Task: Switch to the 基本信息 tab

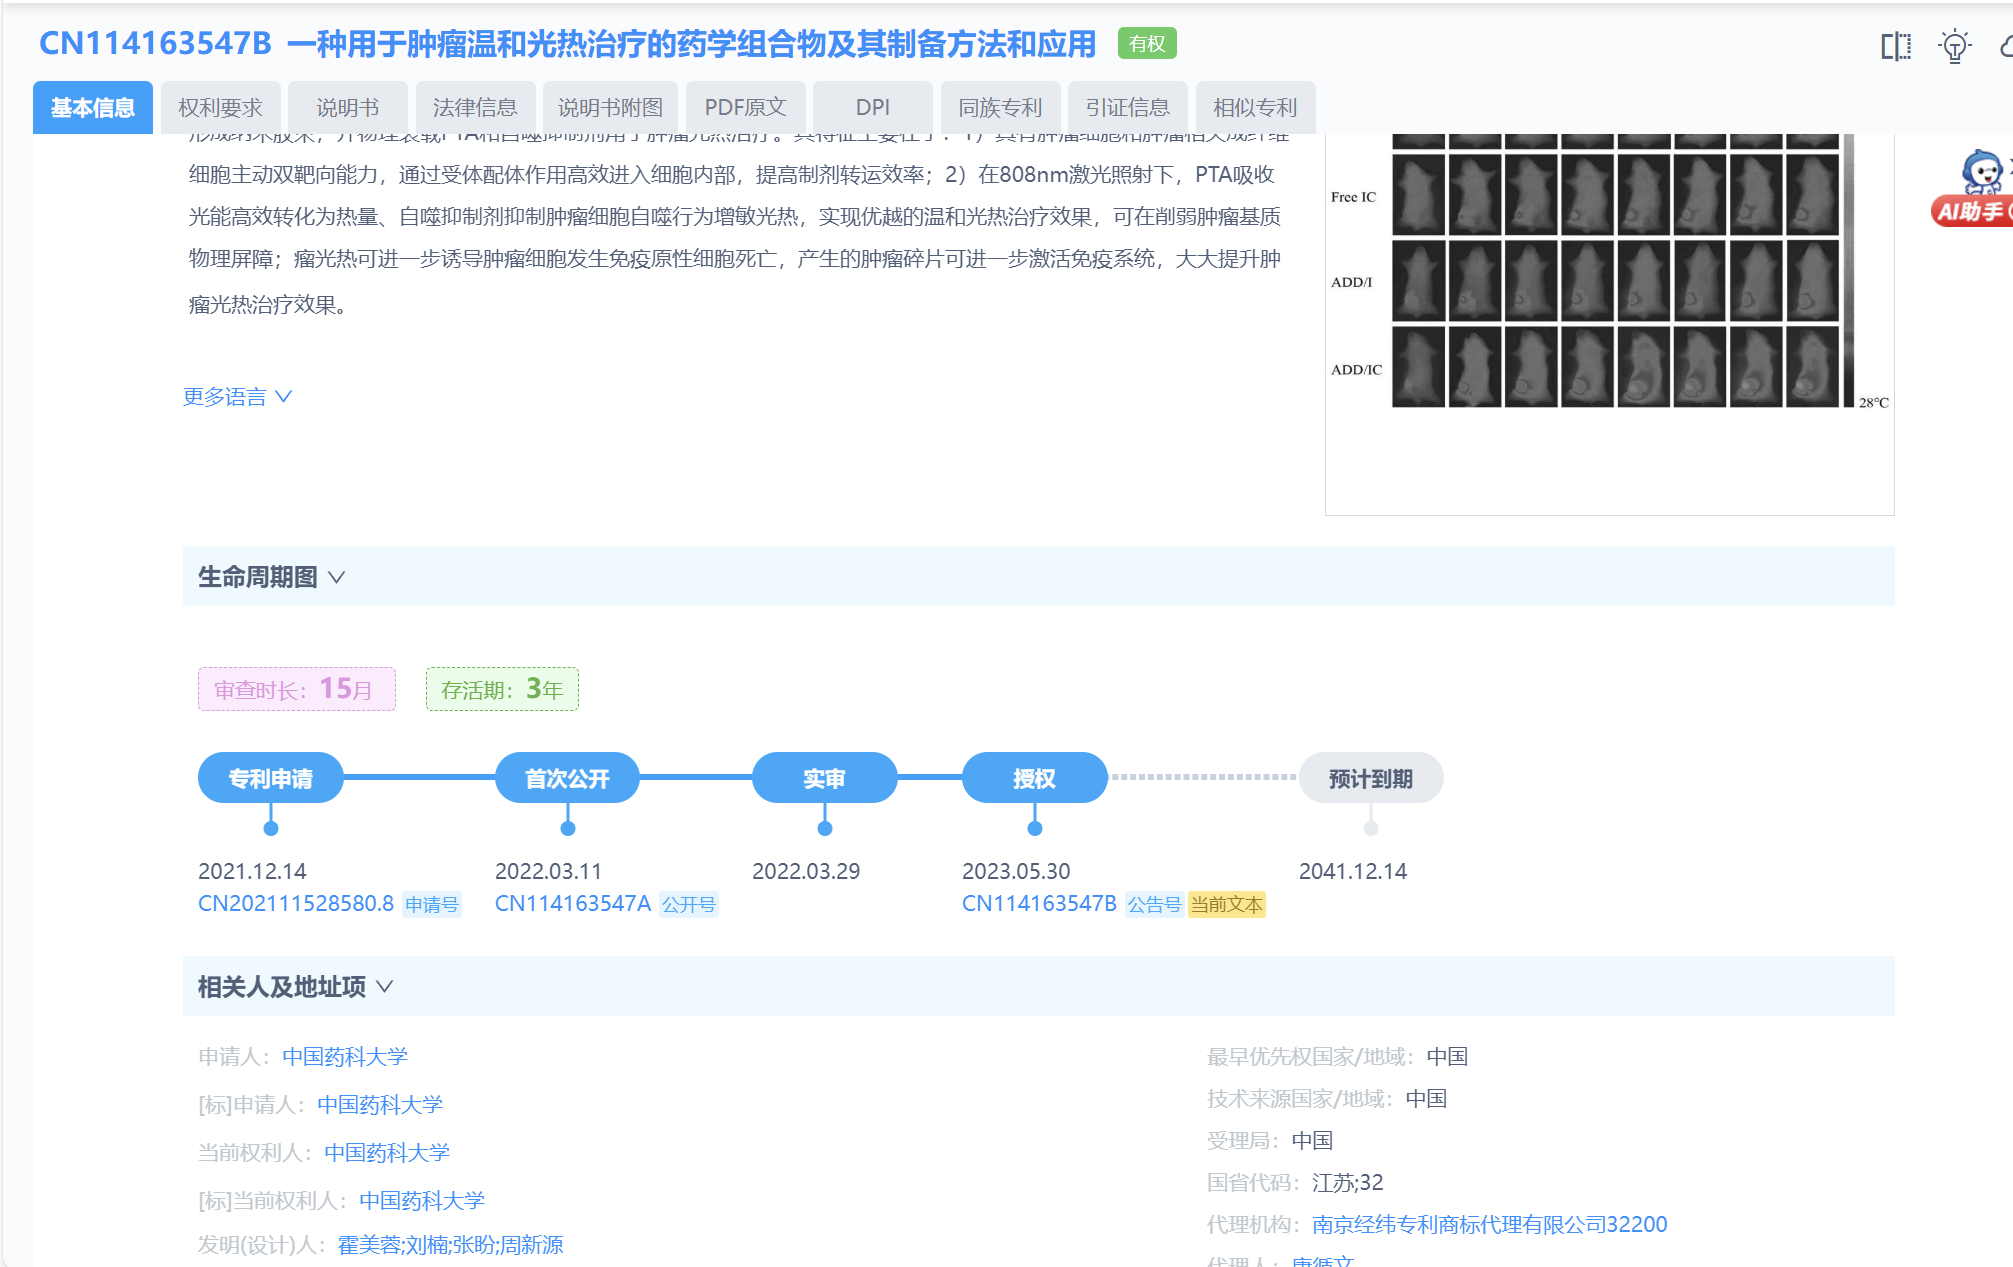Action: pos(93,107)
